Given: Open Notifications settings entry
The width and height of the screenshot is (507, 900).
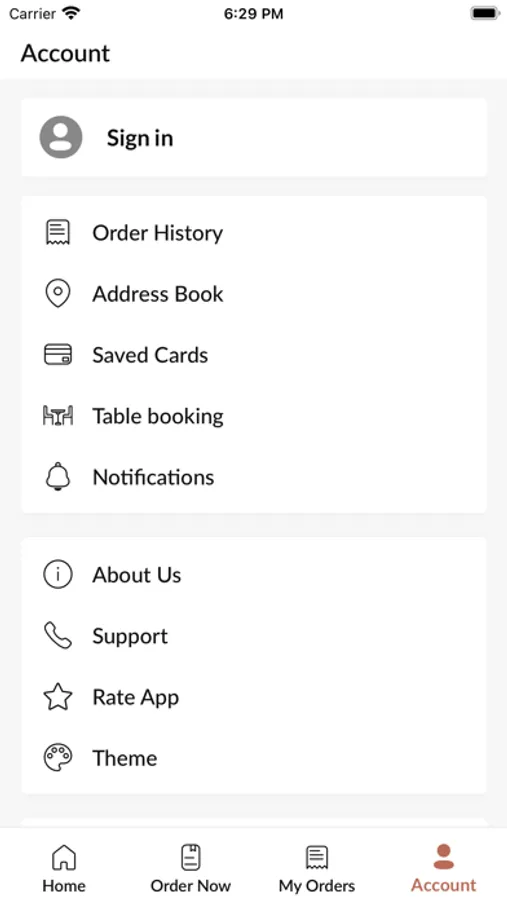Looking at the screenshot, I should [254, 477].
